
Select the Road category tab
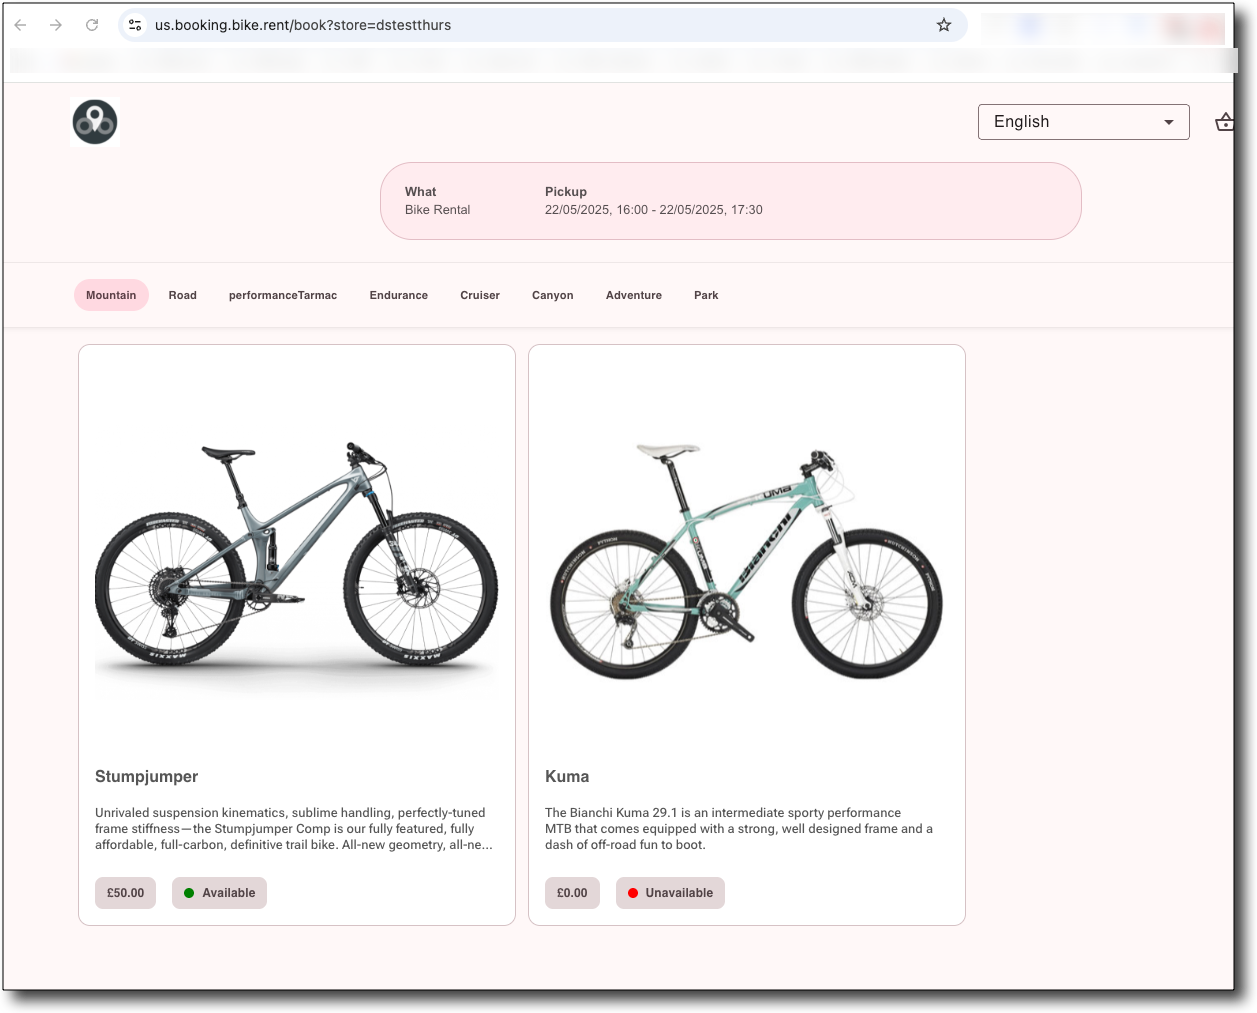183,295
